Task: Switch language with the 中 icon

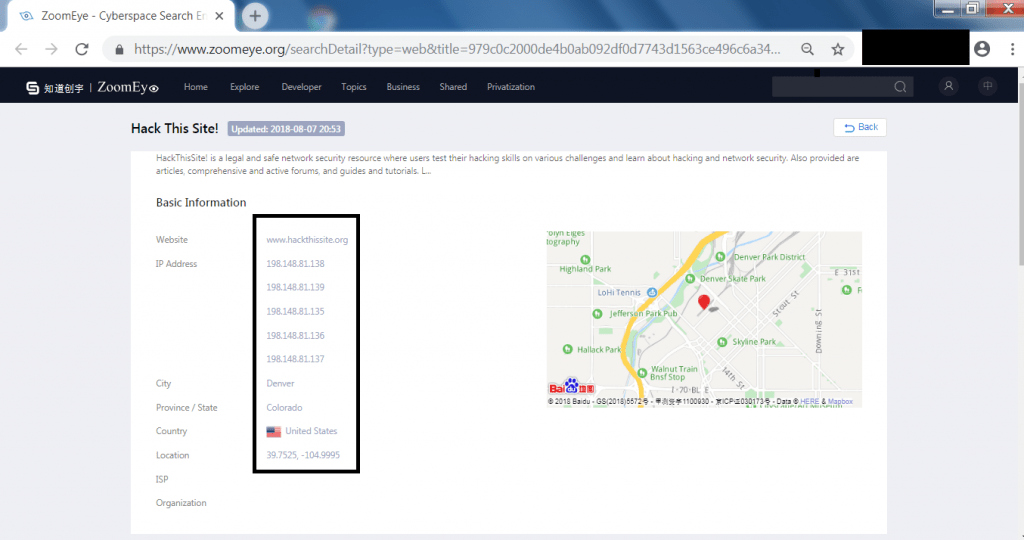Action: tap(987, 86)
